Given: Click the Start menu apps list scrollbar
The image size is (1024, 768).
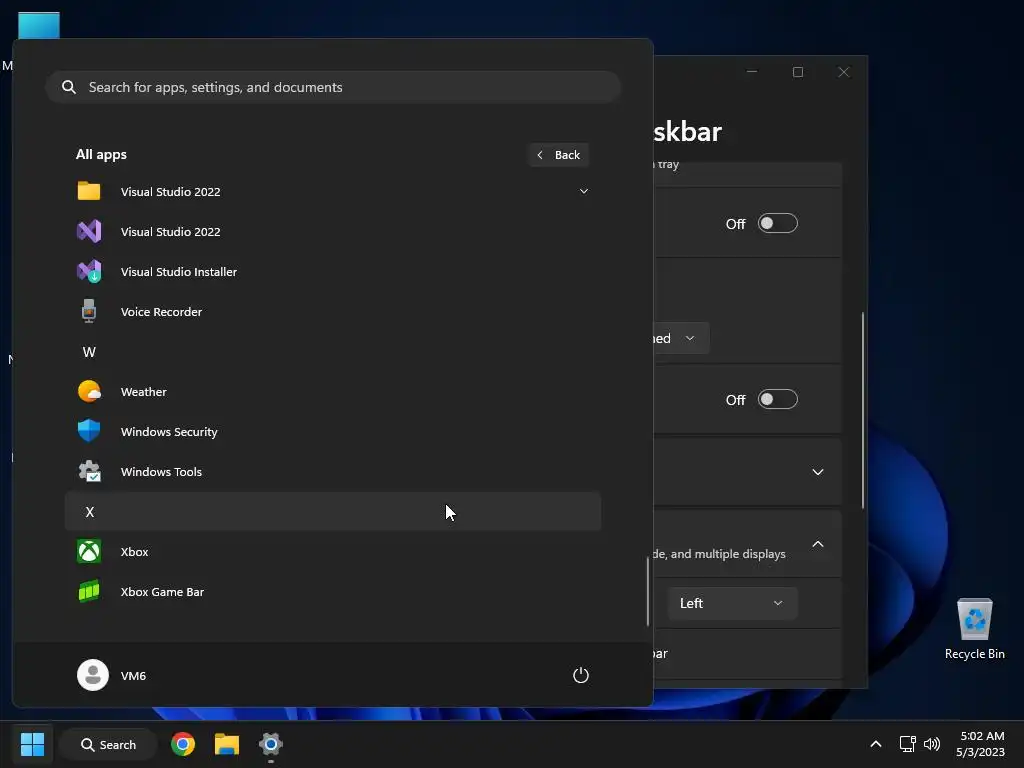Looking at the screenshot, I should tap(648, 592).
